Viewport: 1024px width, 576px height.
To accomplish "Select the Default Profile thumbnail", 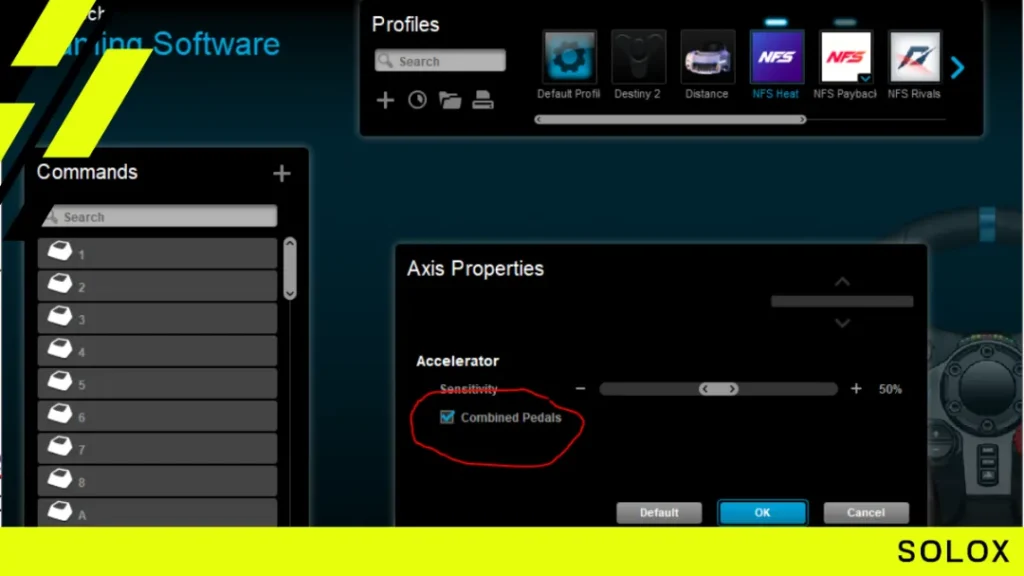I will 569,57.
